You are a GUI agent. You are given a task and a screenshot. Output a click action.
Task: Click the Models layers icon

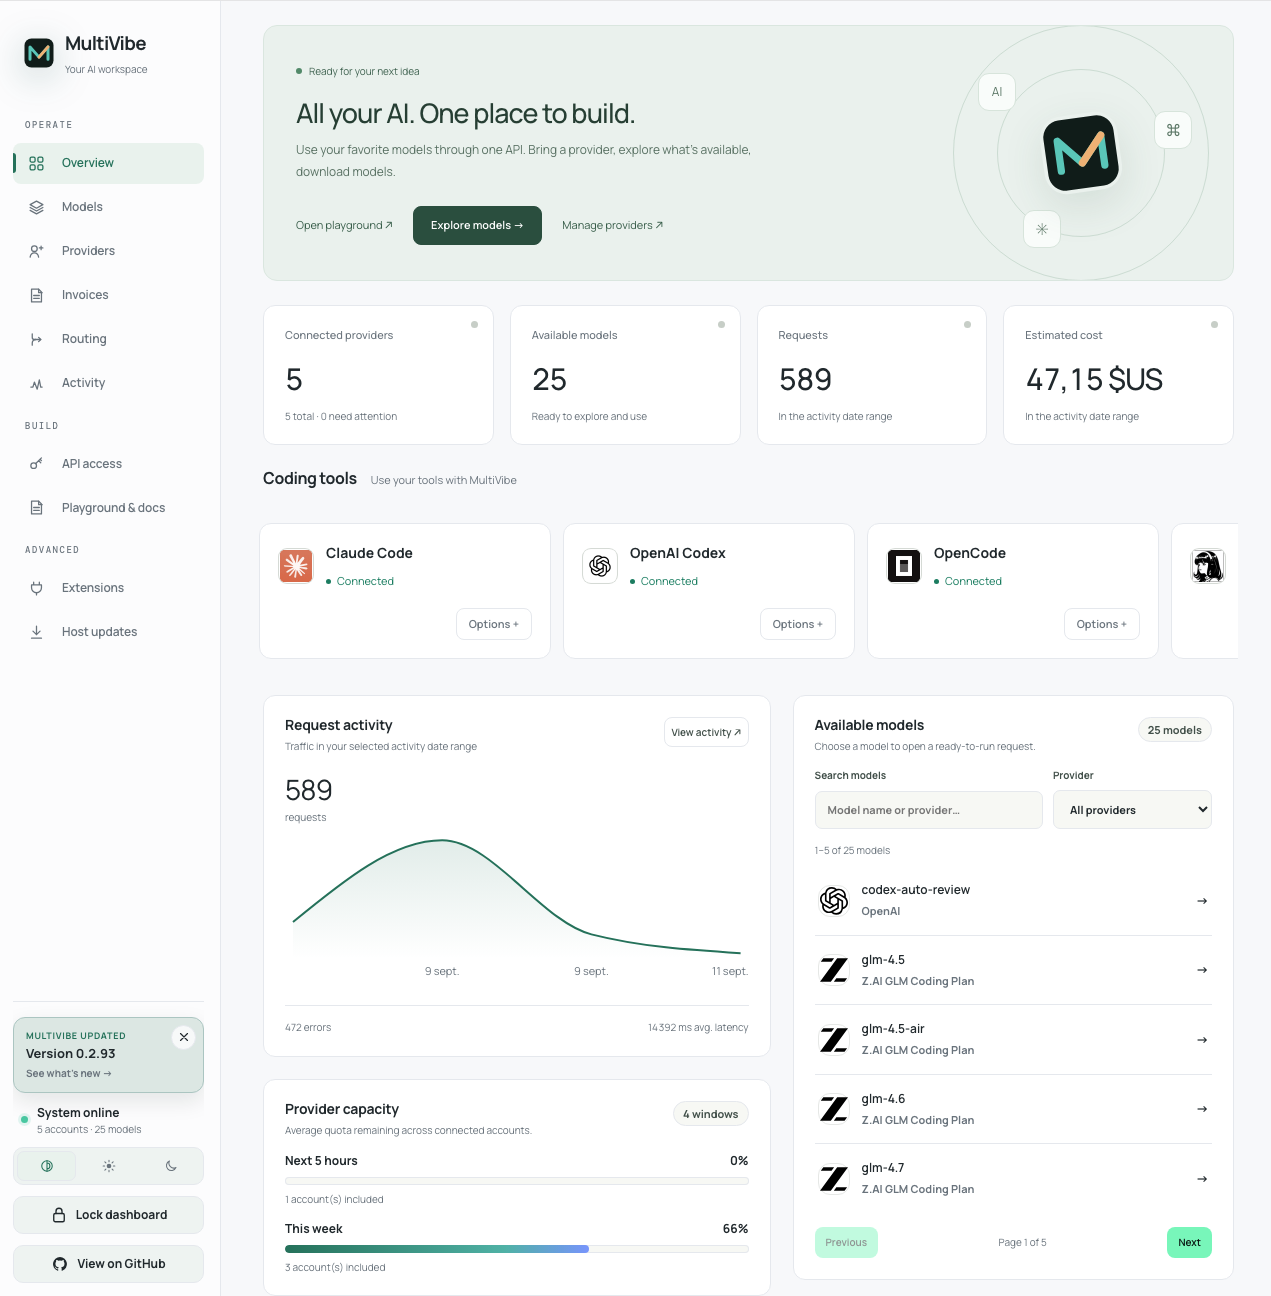coord(36,207)
